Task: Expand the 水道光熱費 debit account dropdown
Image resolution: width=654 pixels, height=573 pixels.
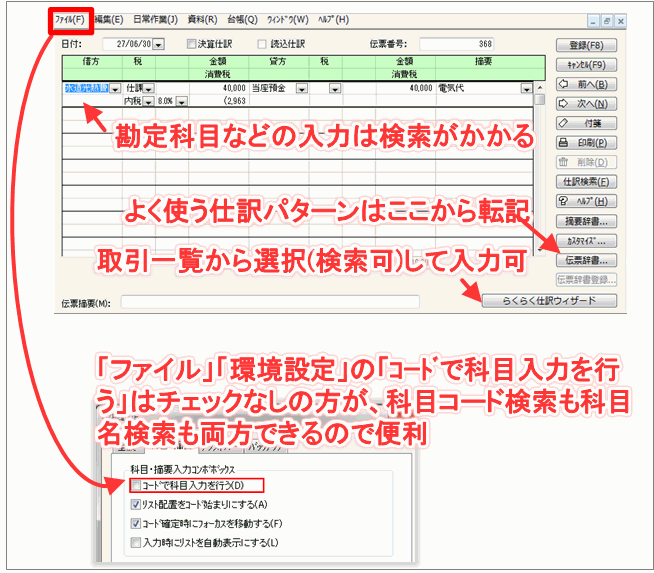Action: click(116, 88)
